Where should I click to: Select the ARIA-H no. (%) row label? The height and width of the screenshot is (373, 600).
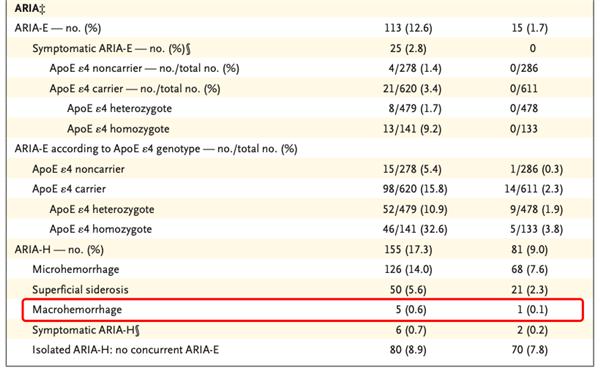(59, 249)
